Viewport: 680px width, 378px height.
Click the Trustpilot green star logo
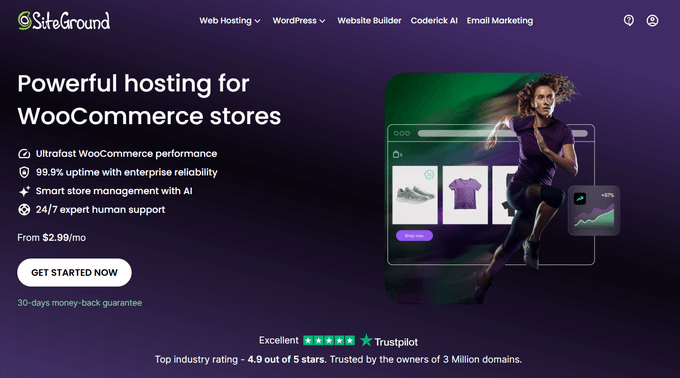(366, 340)
